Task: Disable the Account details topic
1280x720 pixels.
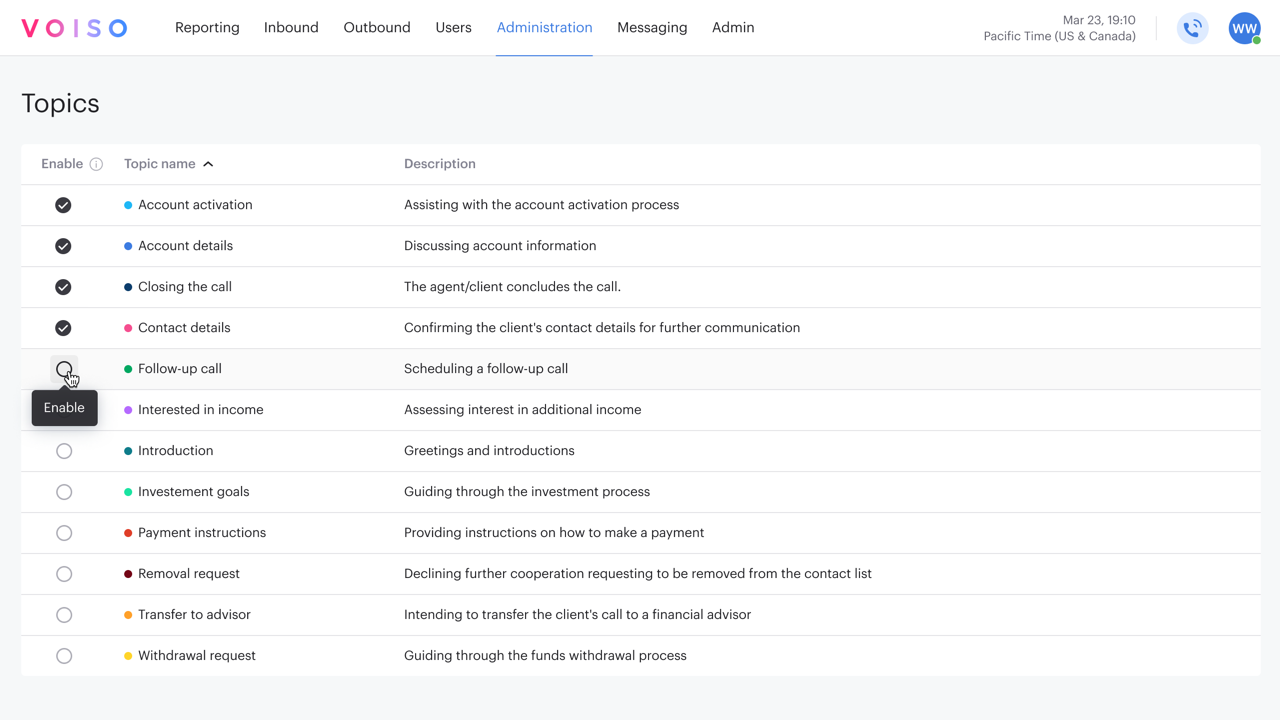Action: pyautogui.click(x=63, y=246)
